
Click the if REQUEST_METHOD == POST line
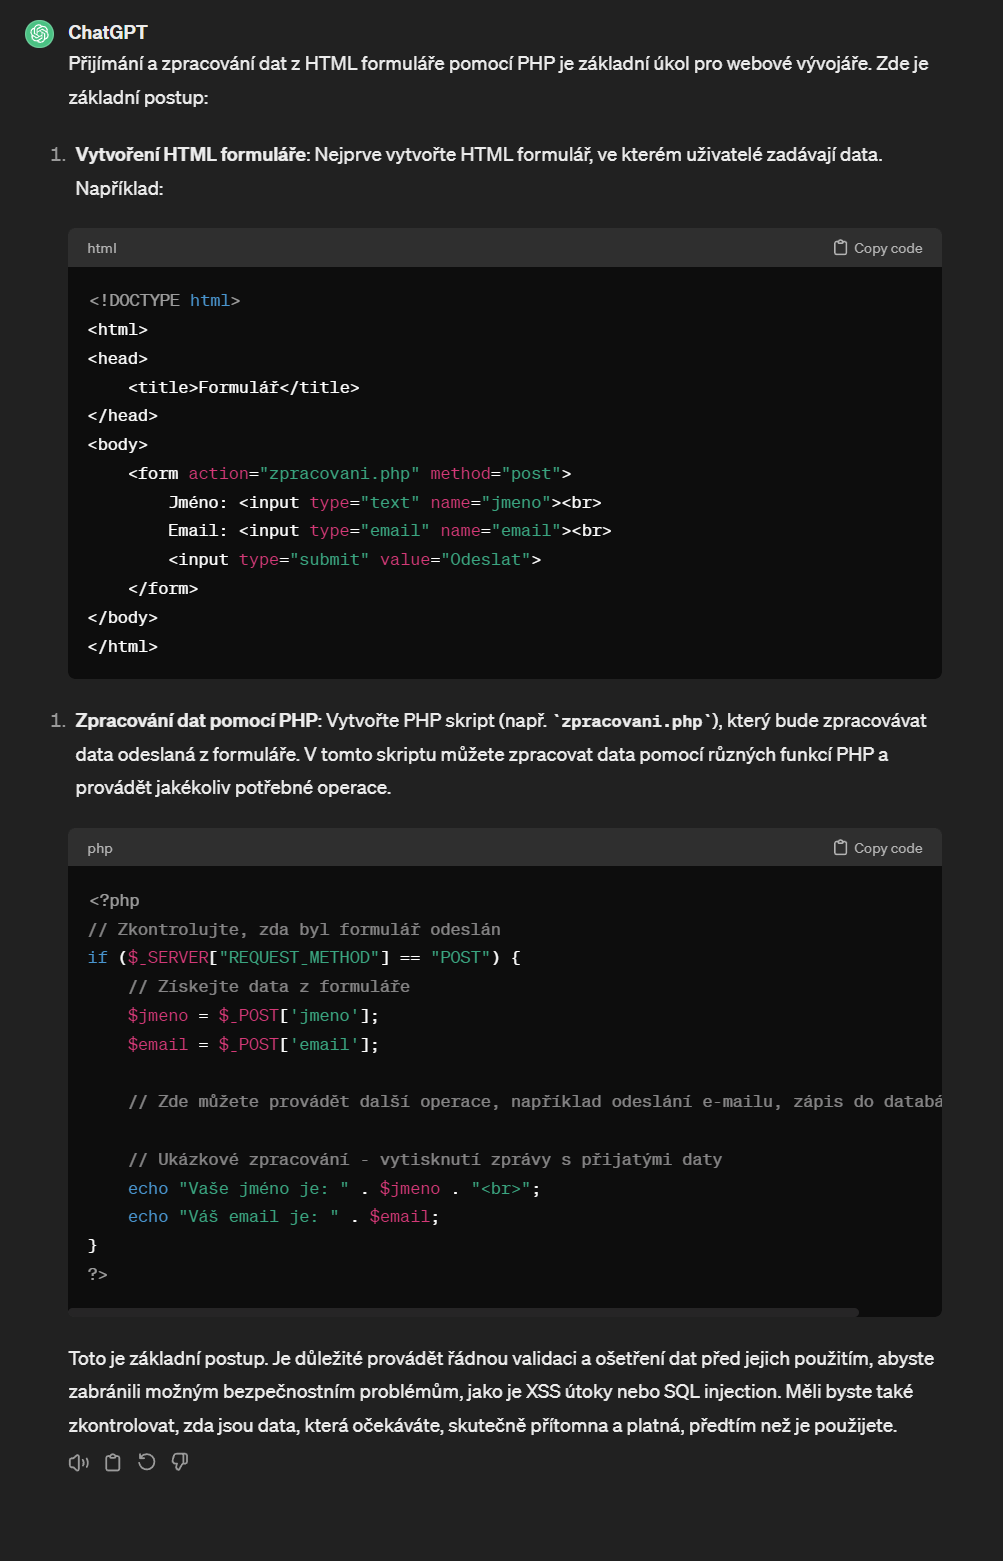(x=304, y=957)
